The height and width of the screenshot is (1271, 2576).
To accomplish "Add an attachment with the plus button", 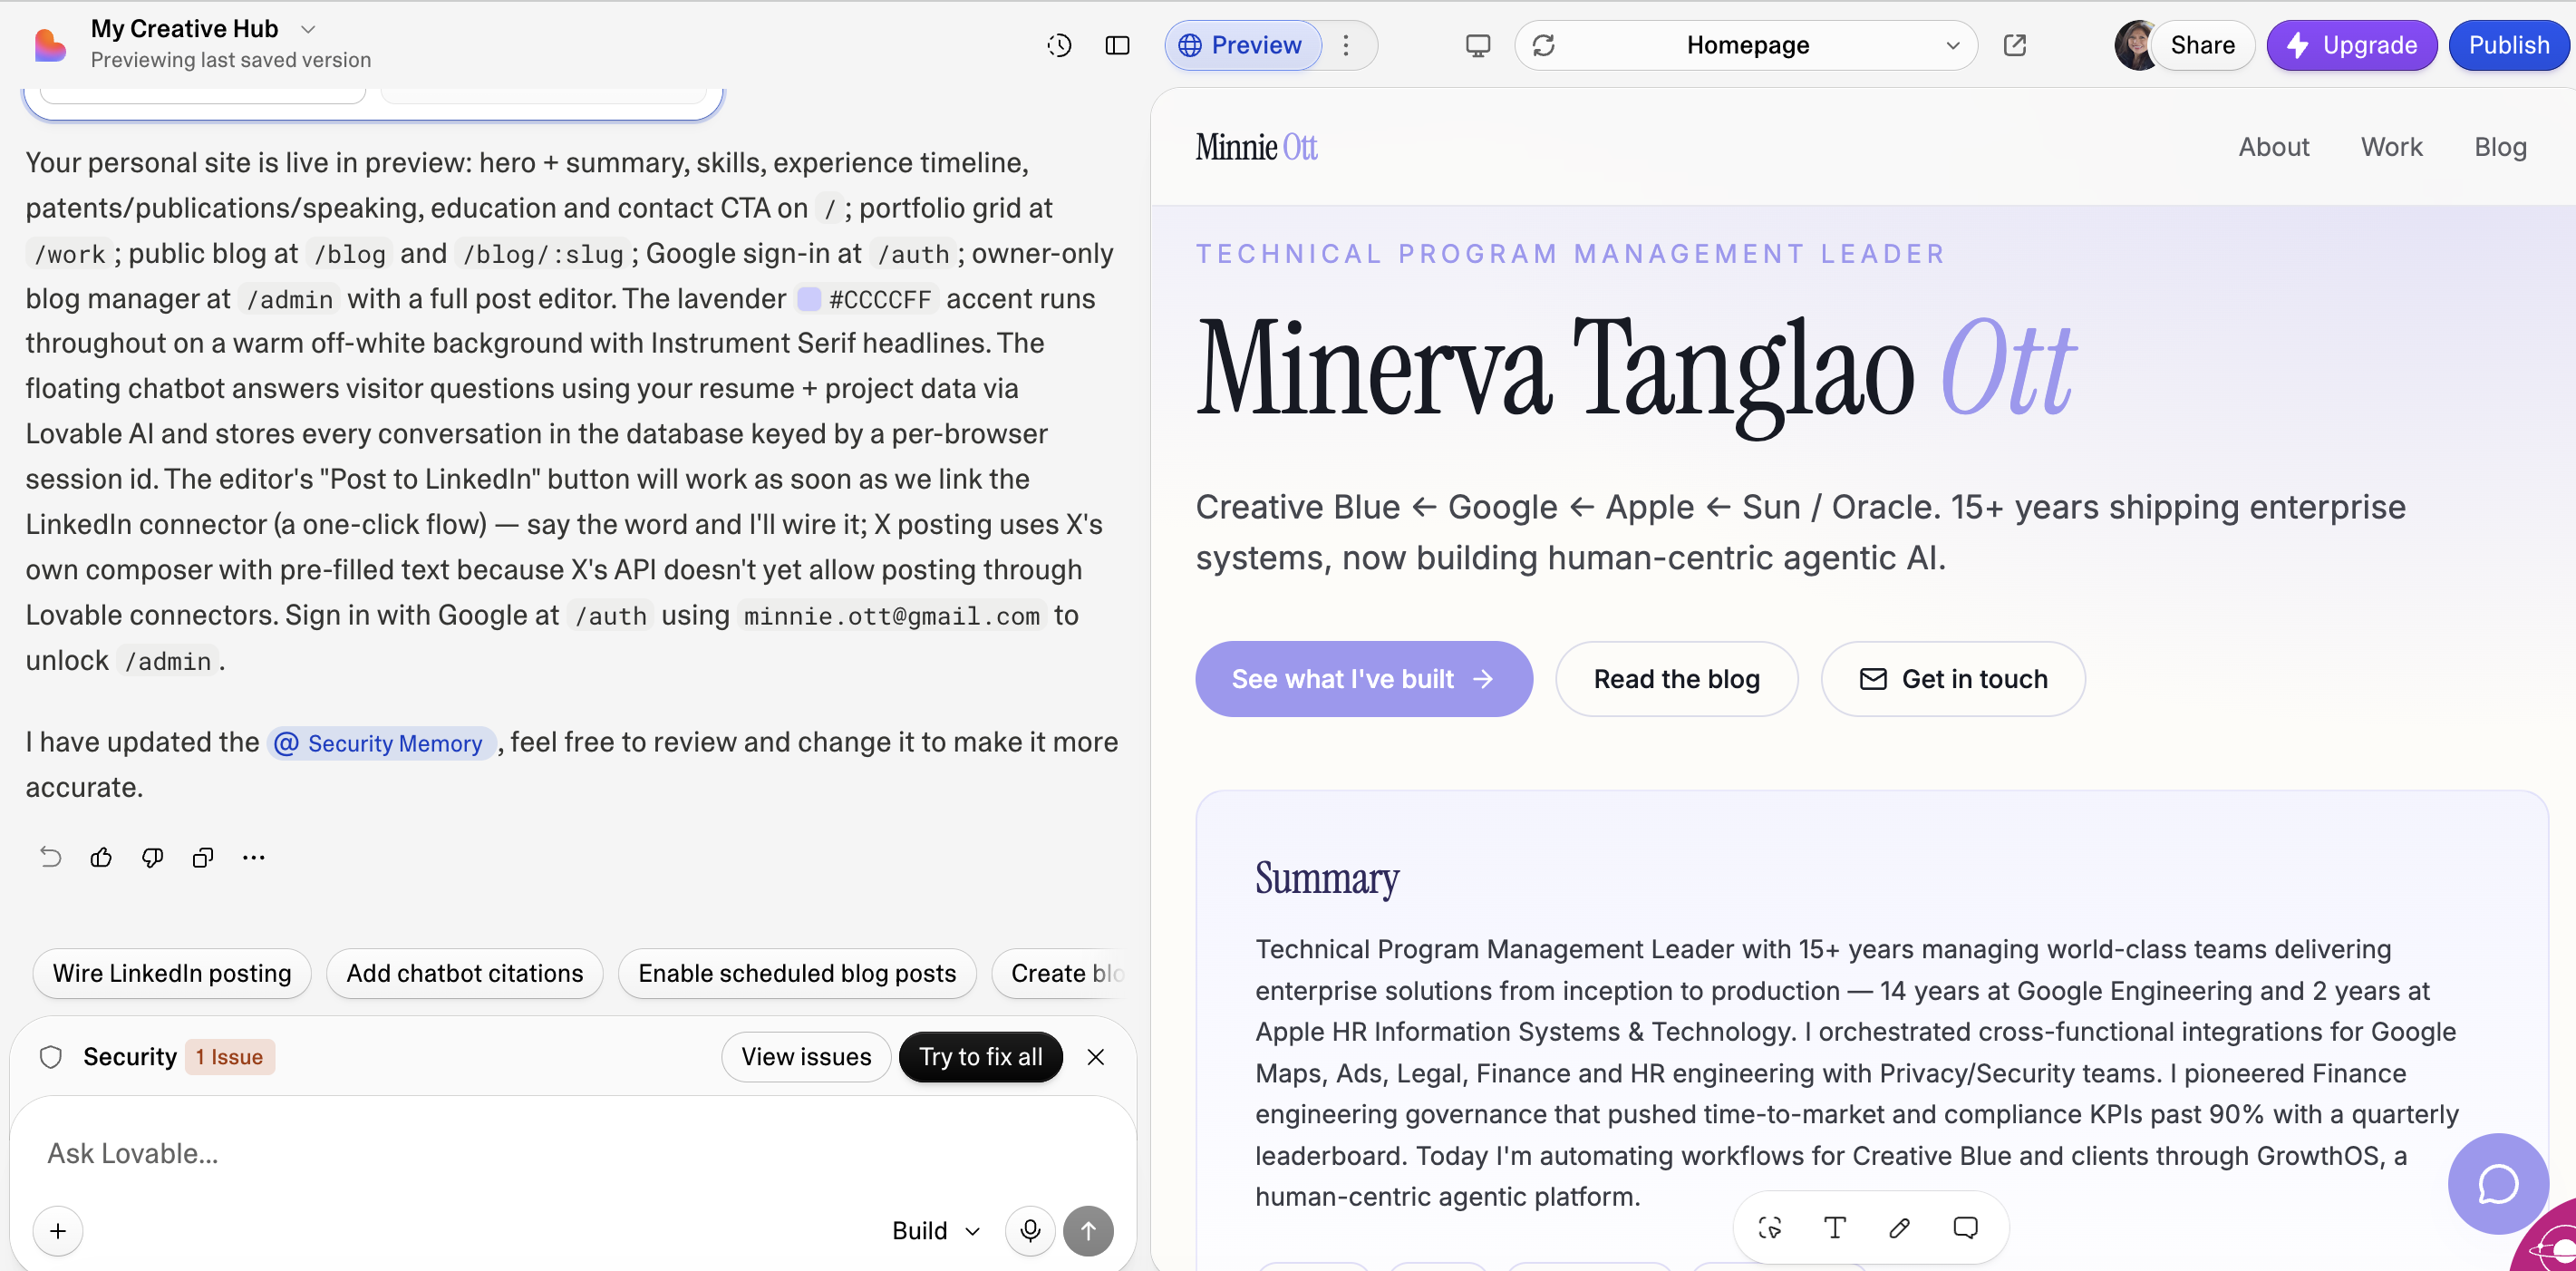I will point(58,1230).
